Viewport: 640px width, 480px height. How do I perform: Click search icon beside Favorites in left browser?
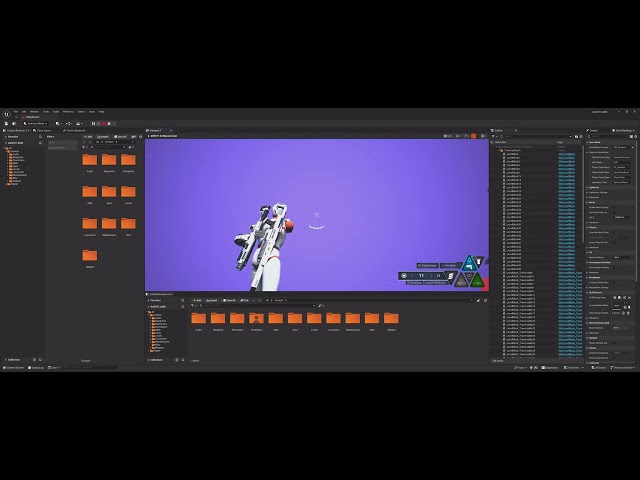(x=40, y=137)
